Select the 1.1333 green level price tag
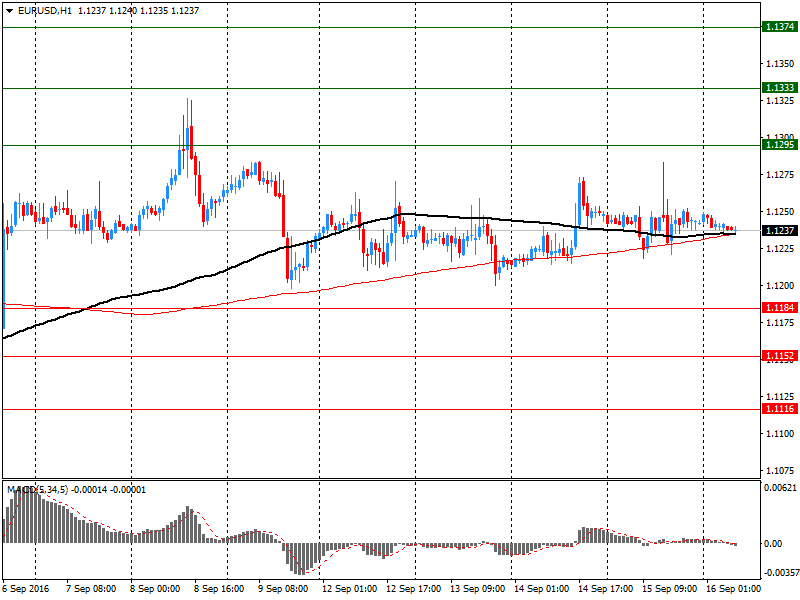This screenshot has height=600, width=800. (x=780, y=88)
